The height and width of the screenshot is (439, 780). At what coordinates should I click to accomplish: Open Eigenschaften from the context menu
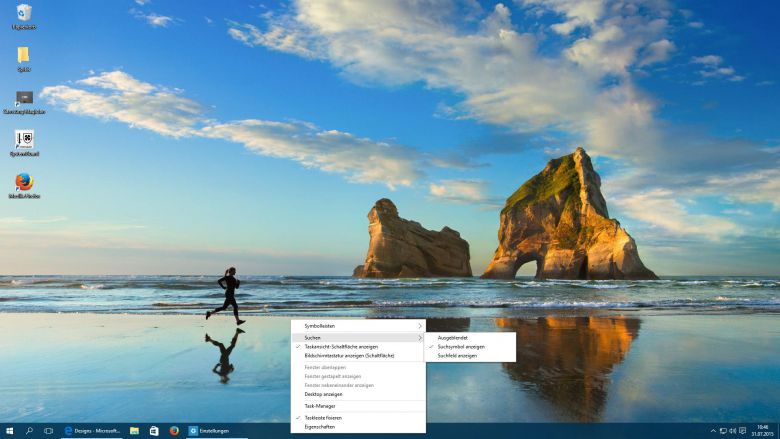tap(358, 427)
